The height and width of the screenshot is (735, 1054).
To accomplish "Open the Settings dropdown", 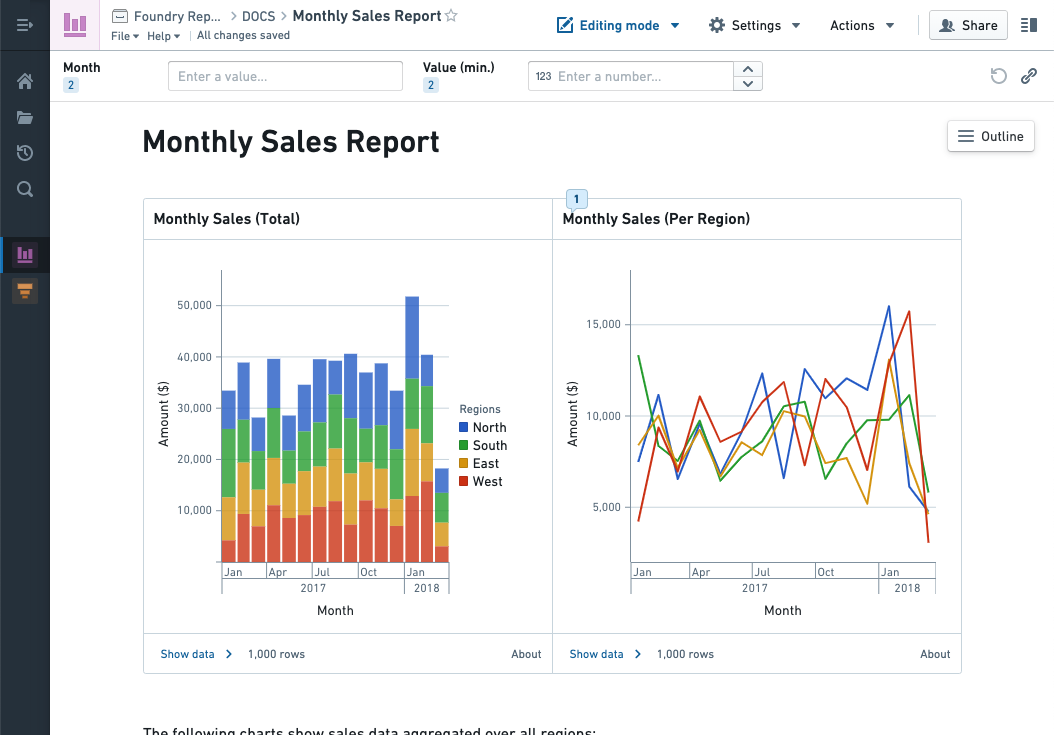I will [754, 26].
